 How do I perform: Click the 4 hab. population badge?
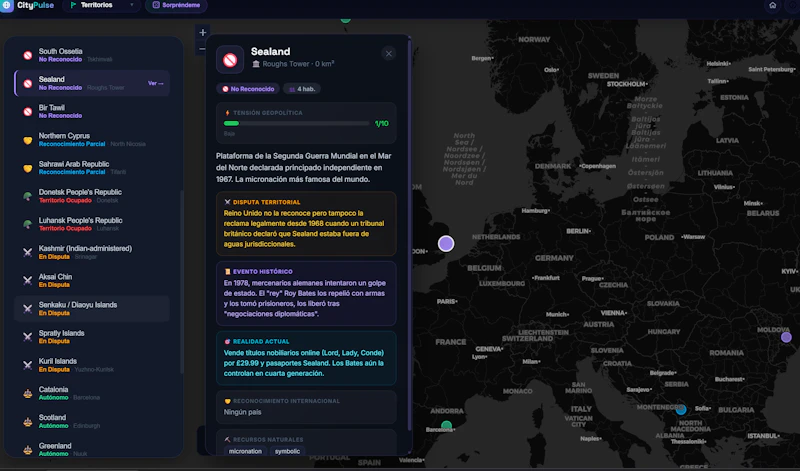[x=302, y=89]
